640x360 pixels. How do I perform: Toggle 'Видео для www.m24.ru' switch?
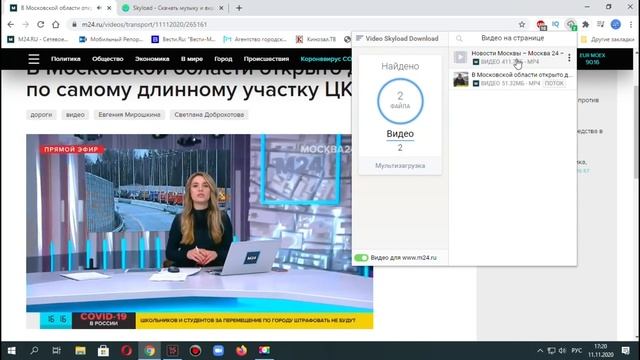point(361,258)
